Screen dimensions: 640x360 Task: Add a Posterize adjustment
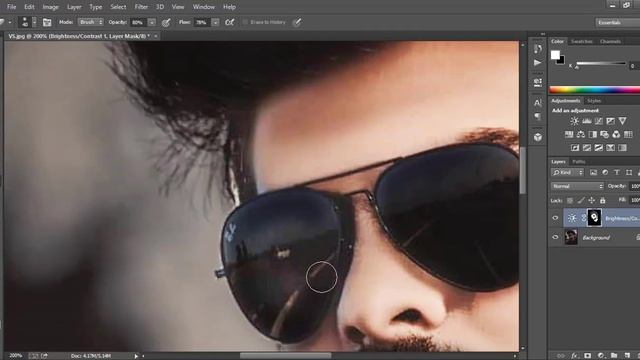point(587,148)
